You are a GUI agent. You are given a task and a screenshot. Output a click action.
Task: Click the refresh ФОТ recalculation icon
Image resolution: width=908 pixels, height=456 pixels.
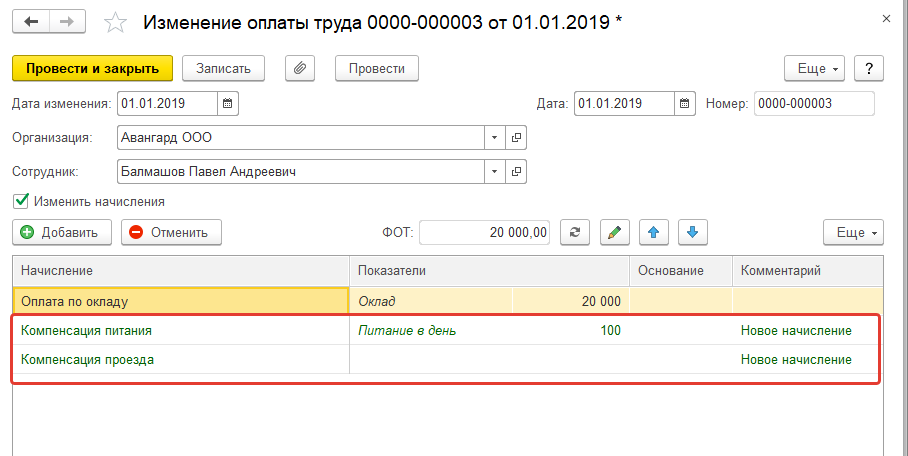coord(574,233)
